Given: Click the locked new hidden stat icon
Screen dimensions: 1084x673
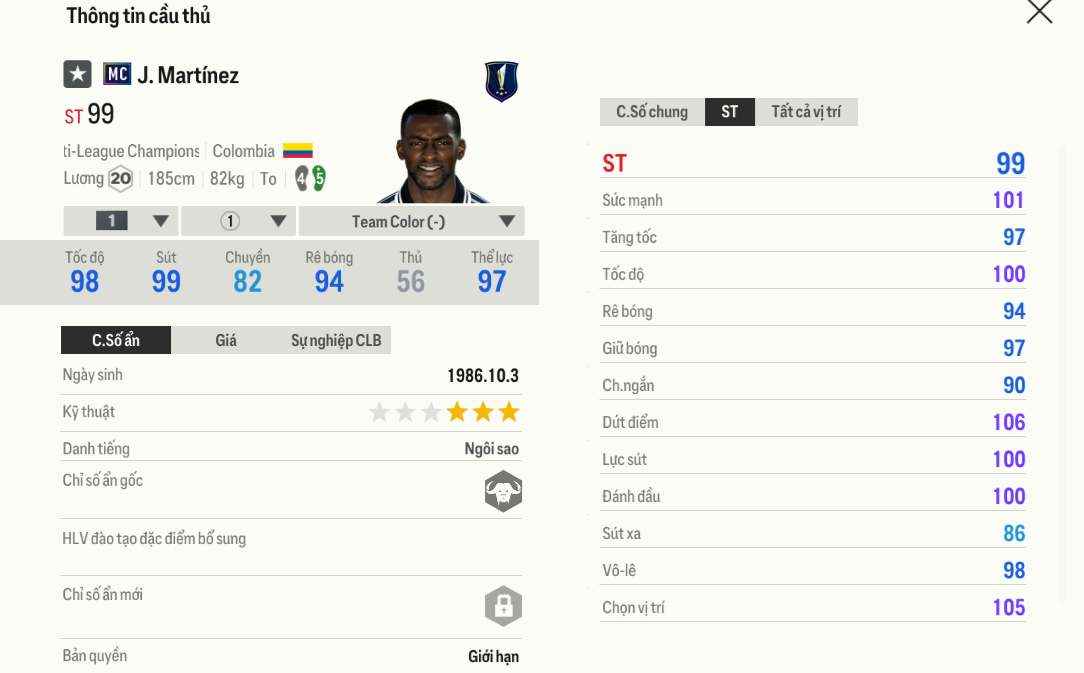Looking at the screenshot, I should [x=503, y=606].
